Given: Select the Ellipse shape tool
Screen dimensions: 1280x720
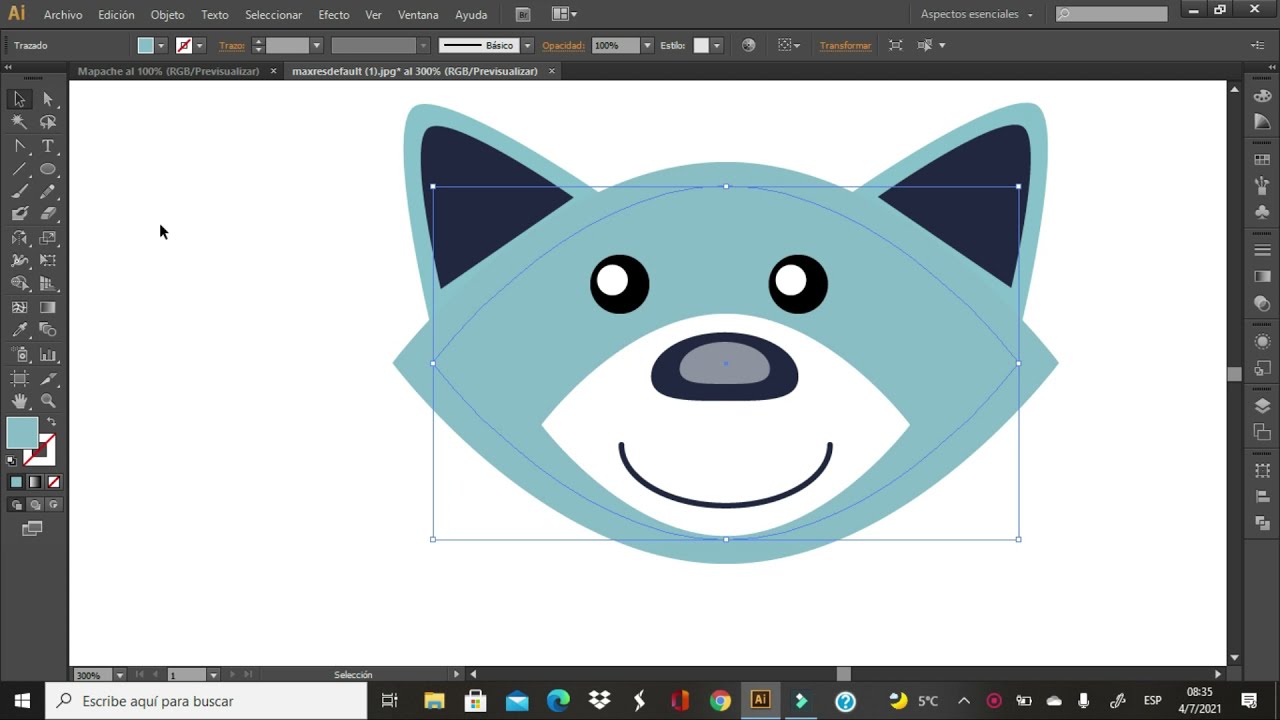Looking at the screenshot, I should [47, 169].
